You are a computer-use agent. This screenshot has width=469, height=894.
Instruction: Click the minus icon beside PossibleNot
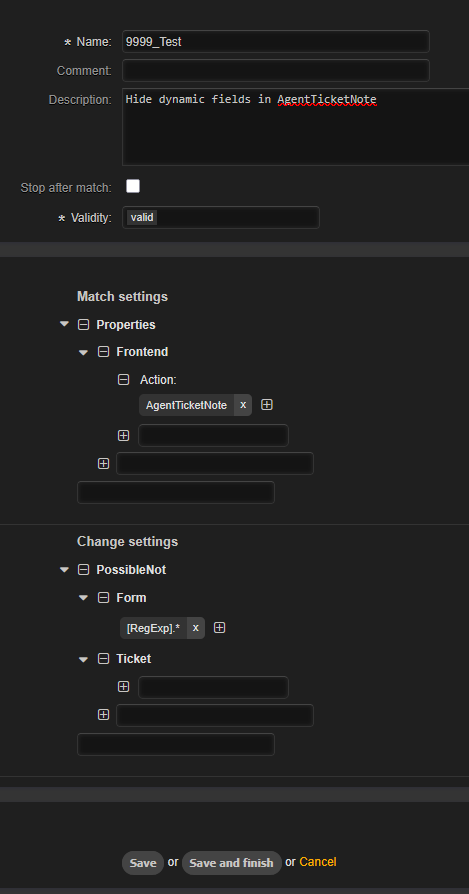click(83, 570)
